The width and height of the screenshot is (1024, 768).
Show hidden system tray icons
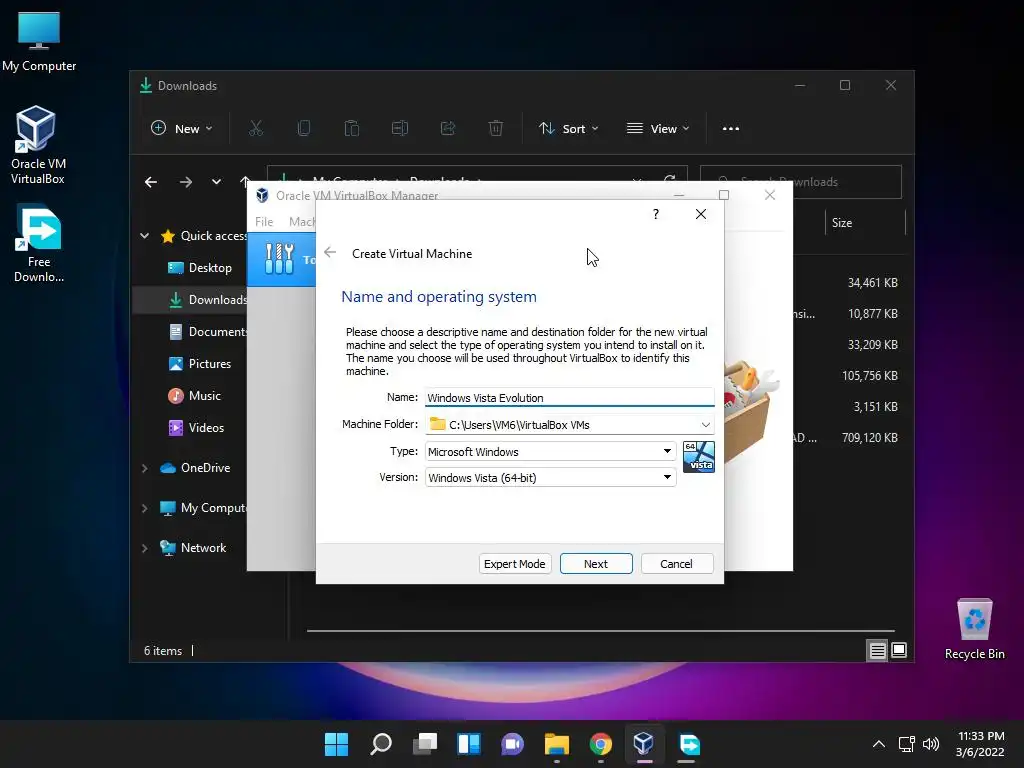[x=879, y=744]
